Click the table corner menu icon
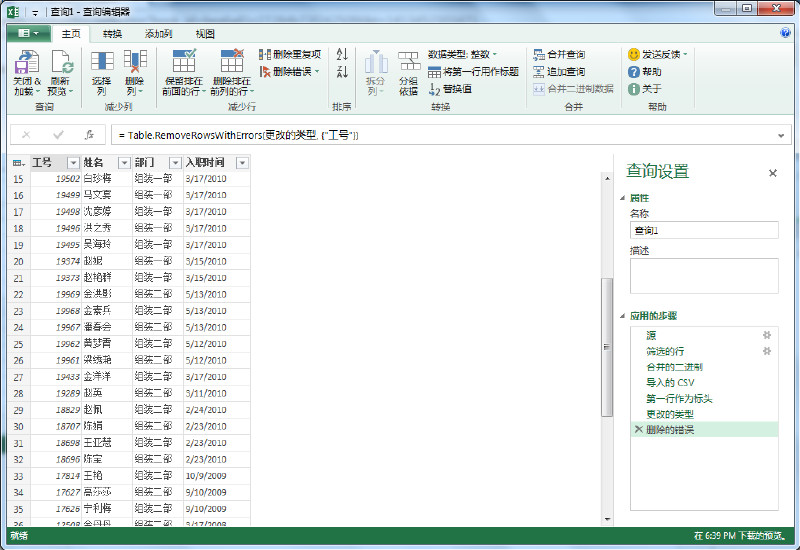The width and height of the screenshot is (800, 550). 18,163
